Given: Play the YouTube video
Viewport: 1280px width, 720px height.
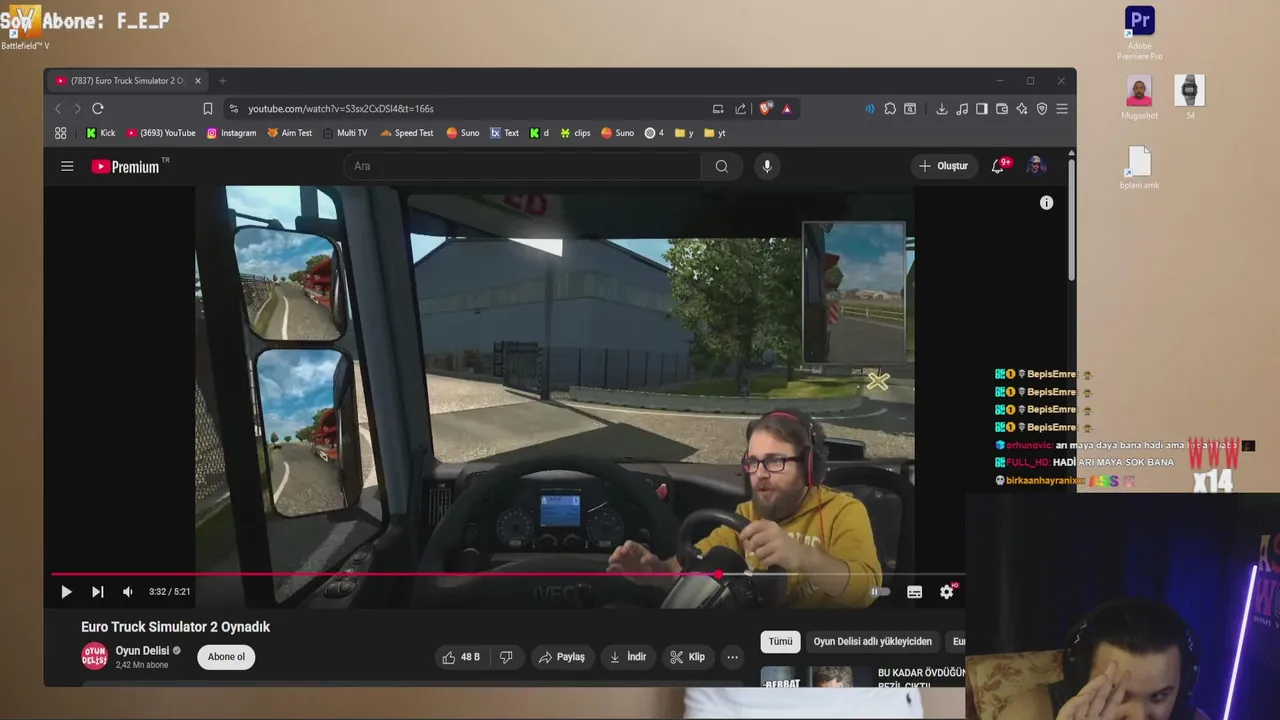Looking at the screenshot, I should click(x=66, y=592).
